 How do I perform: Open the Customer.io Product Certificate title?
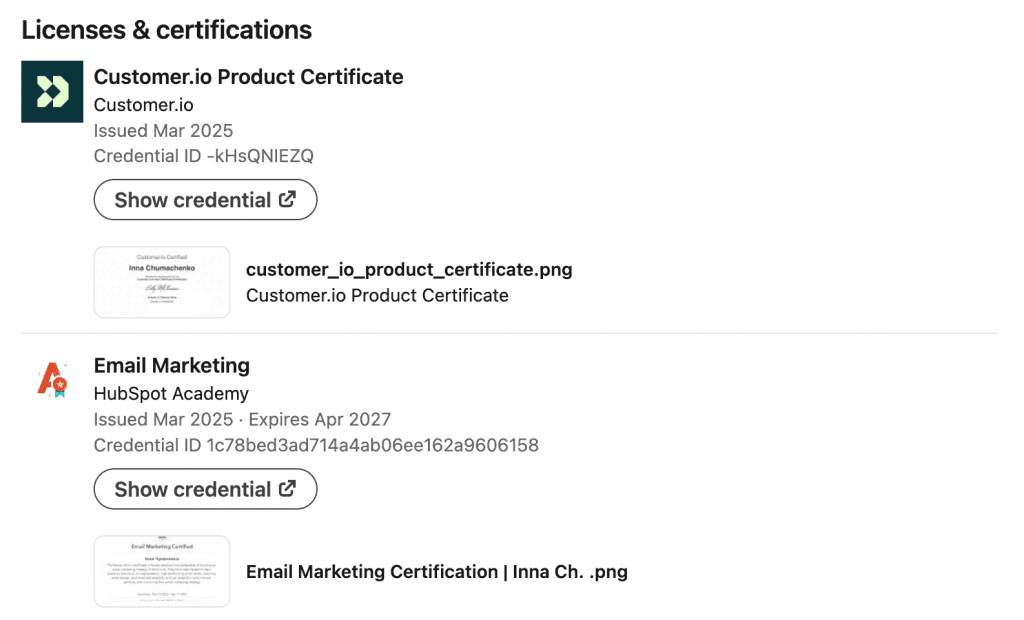tap(248, 77)
